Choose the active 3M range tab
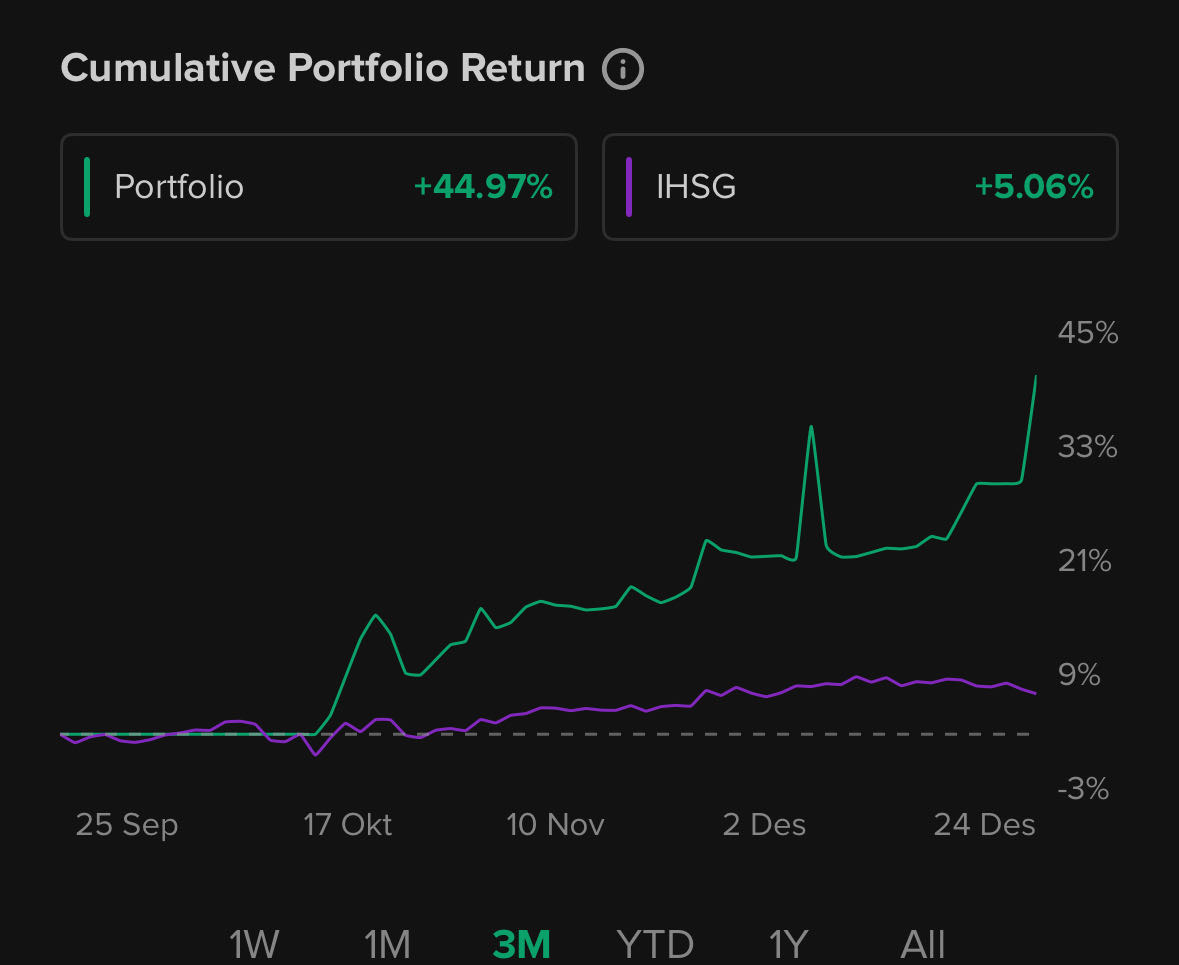 [x=521, y=943]
